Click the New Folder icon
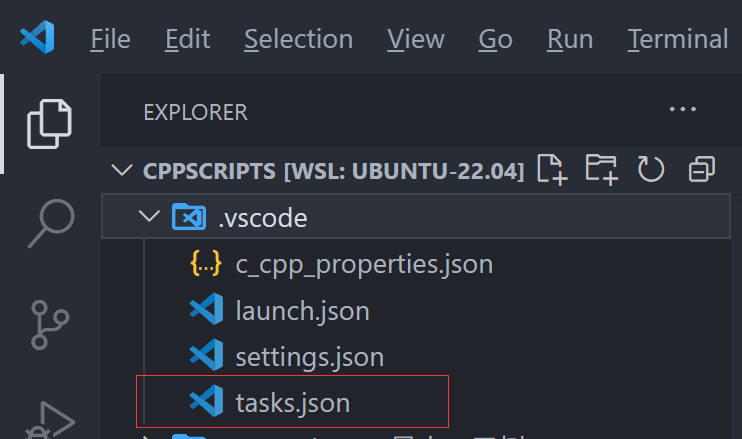 601,169
